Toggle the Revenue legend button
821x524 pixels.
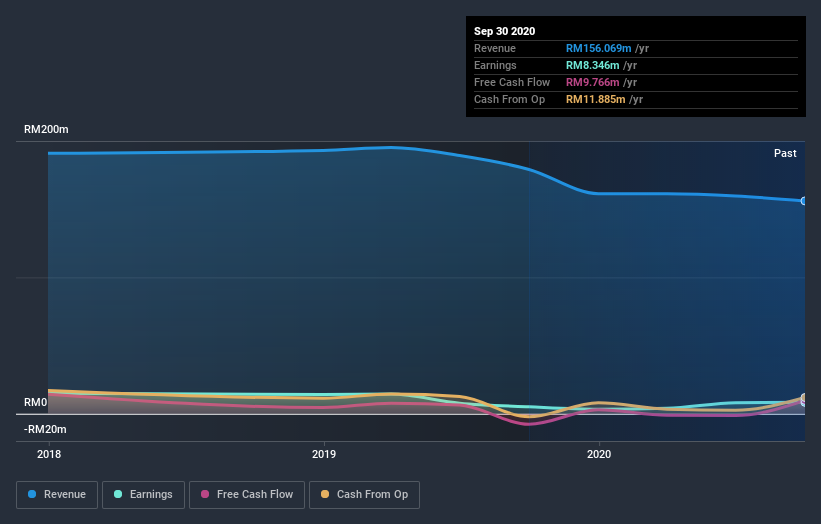click(57, 495)
